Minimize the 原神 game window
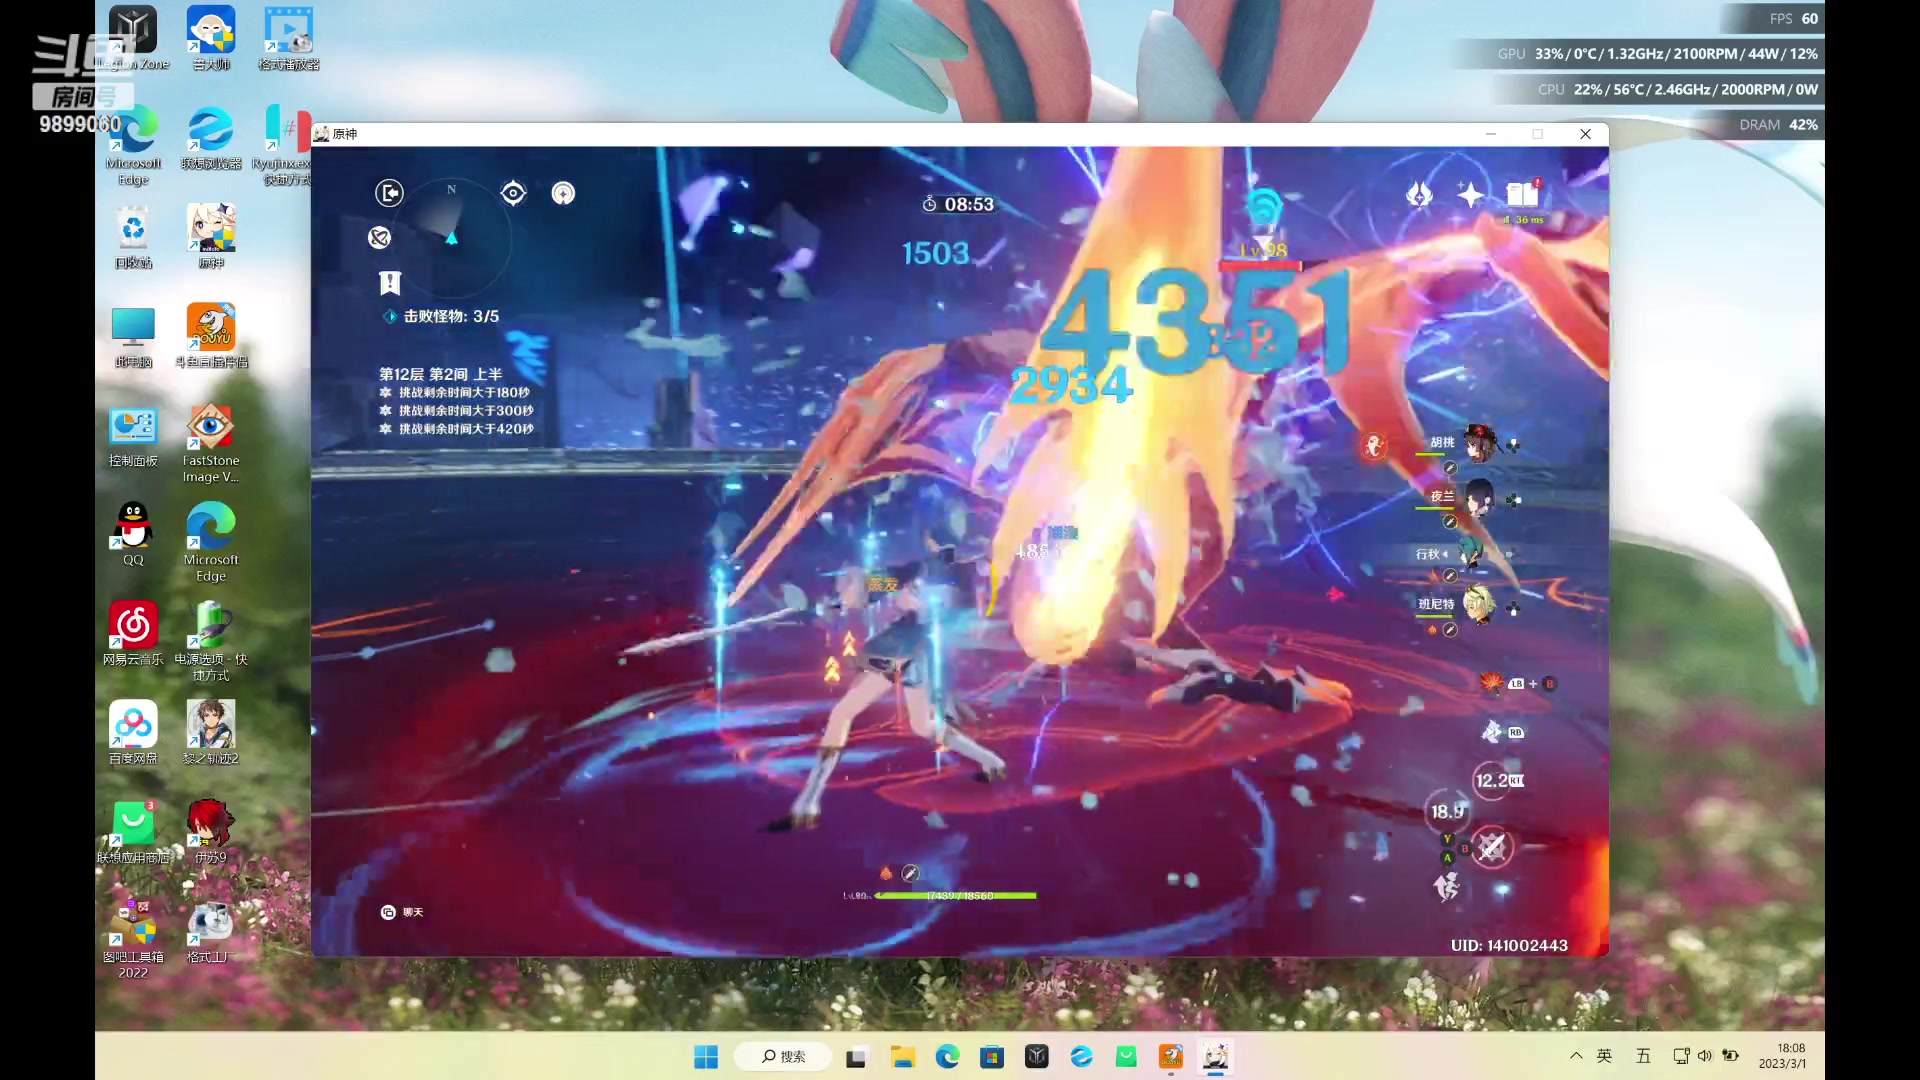The height and width of the screenshot is (1080, 1920). [x=1491, y=134]
